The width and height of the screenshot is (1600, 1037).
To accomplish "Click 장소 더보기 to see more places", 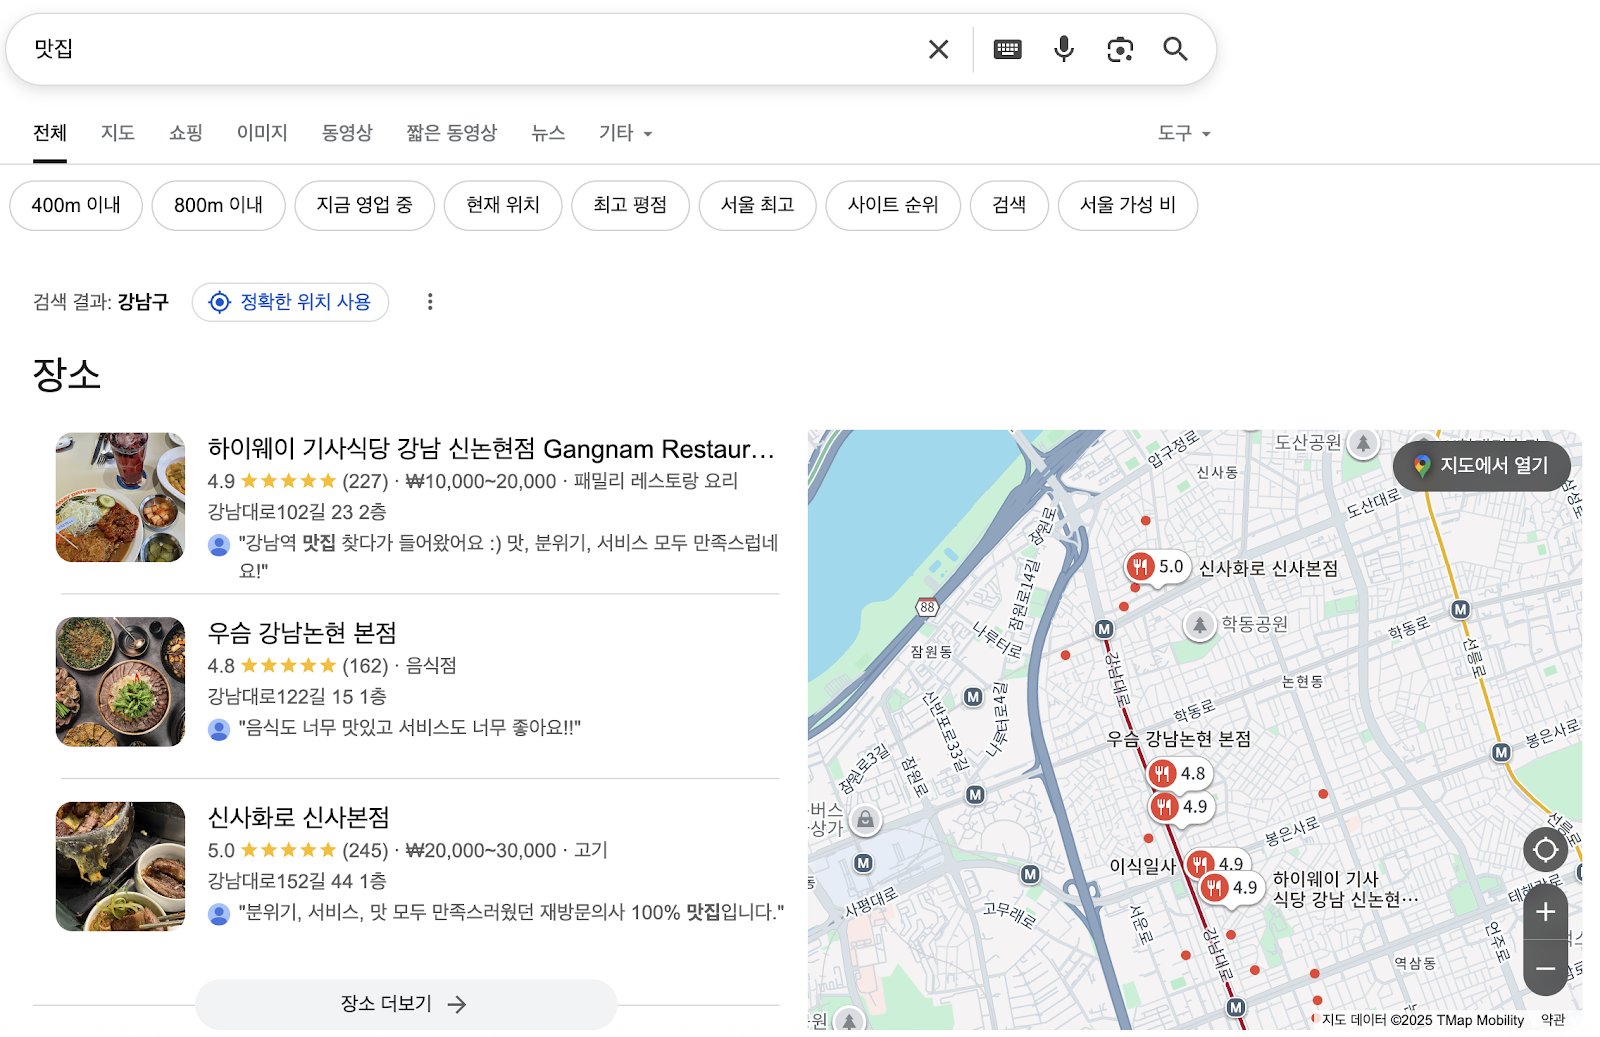I will (404, 1004).
